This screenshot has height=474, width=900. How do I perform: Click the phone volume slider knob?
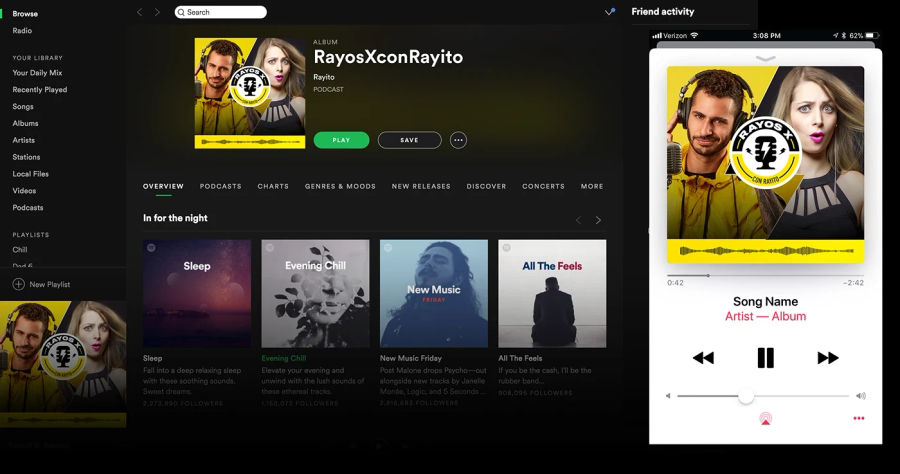click(x=746, y=396)
